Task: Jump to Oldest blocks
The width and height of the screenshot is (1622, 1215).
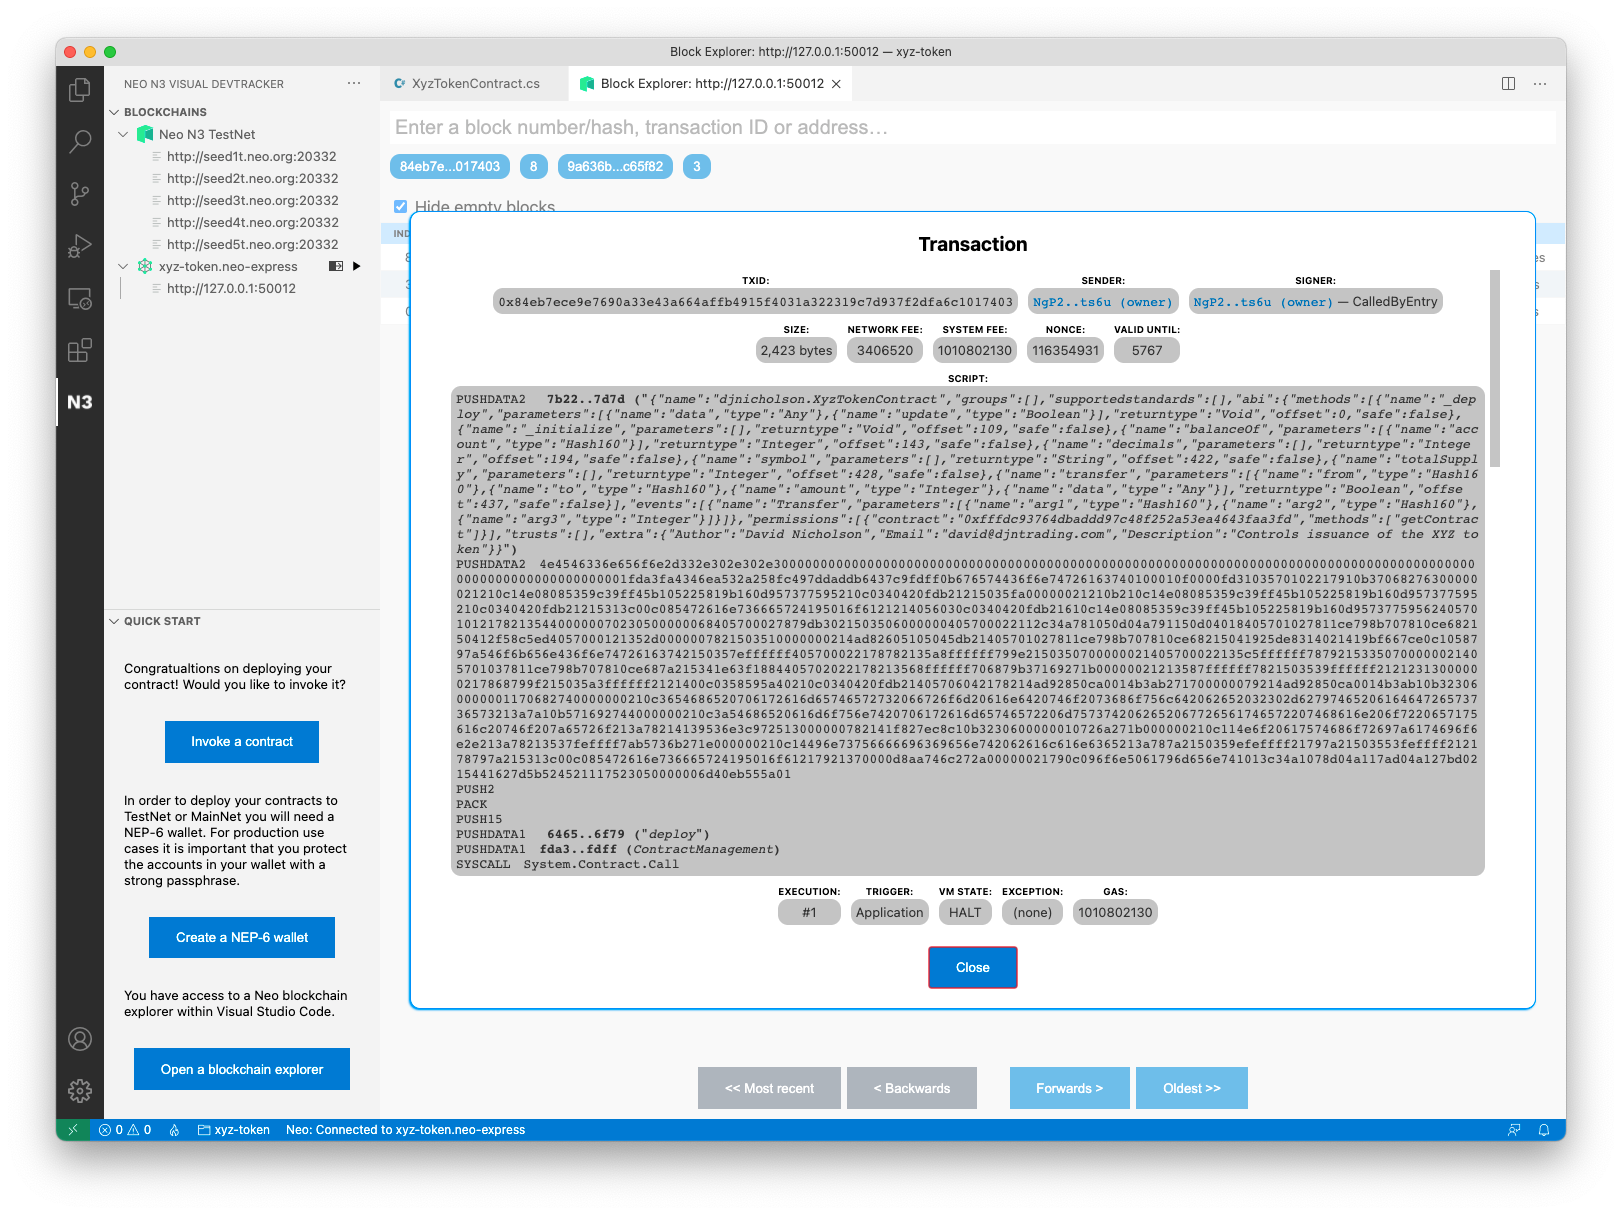Action: 1192,1089
